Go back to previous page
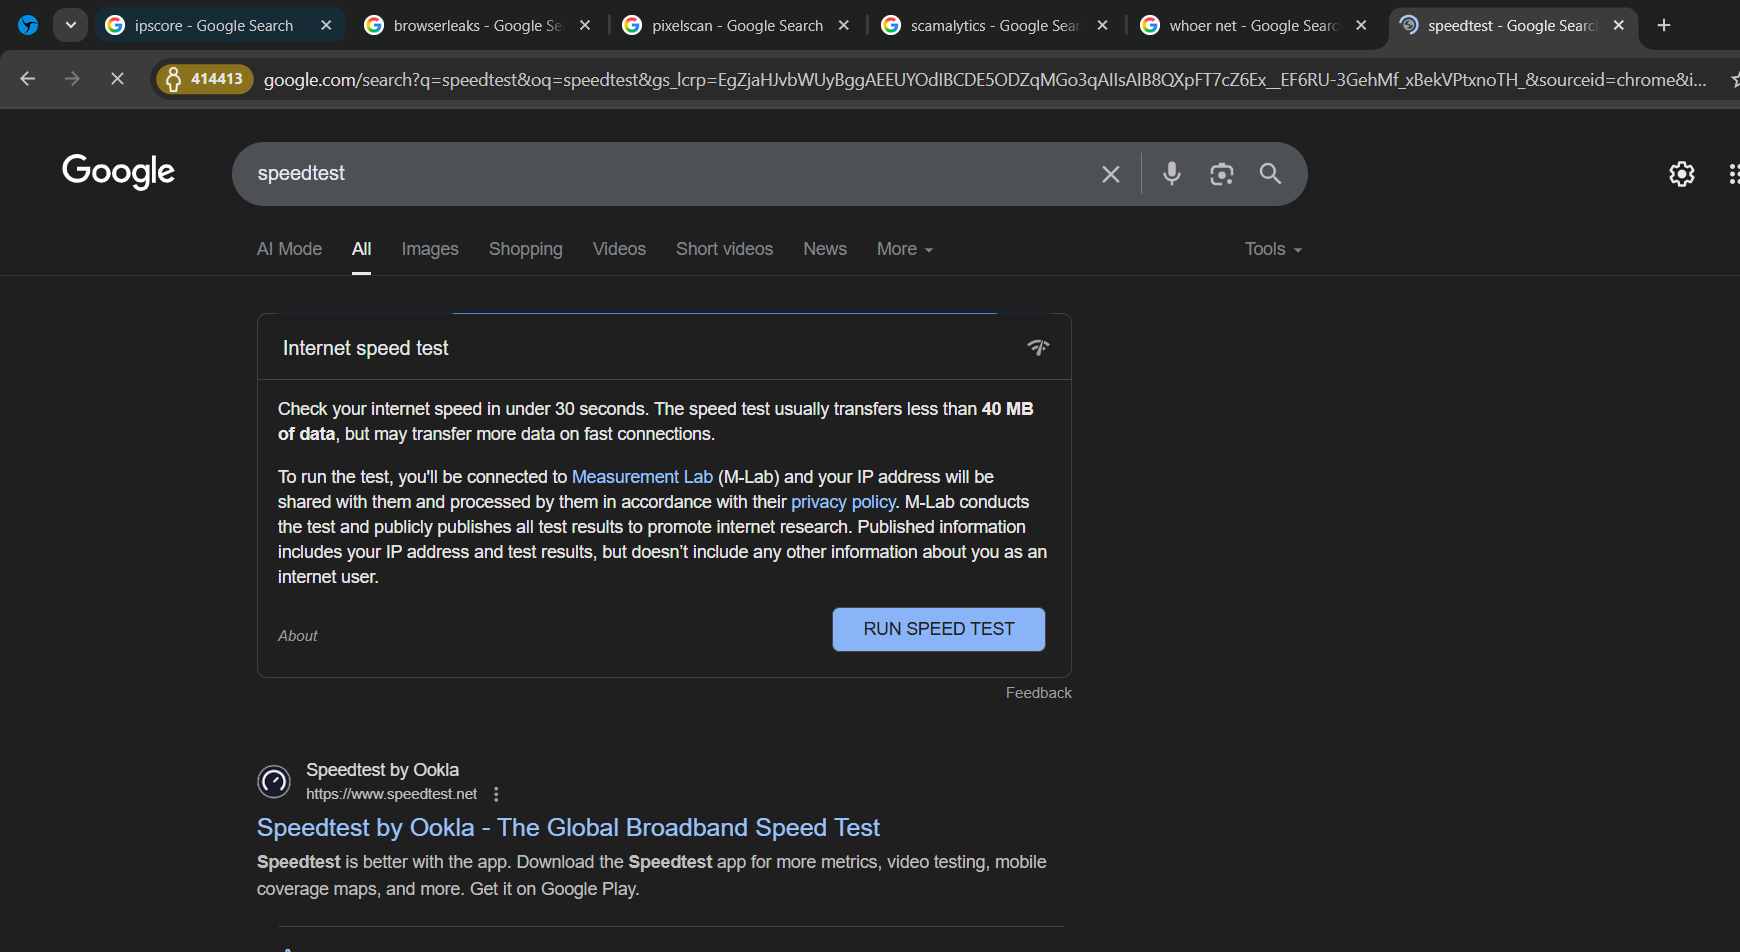1740x952 pixels. 28,78
